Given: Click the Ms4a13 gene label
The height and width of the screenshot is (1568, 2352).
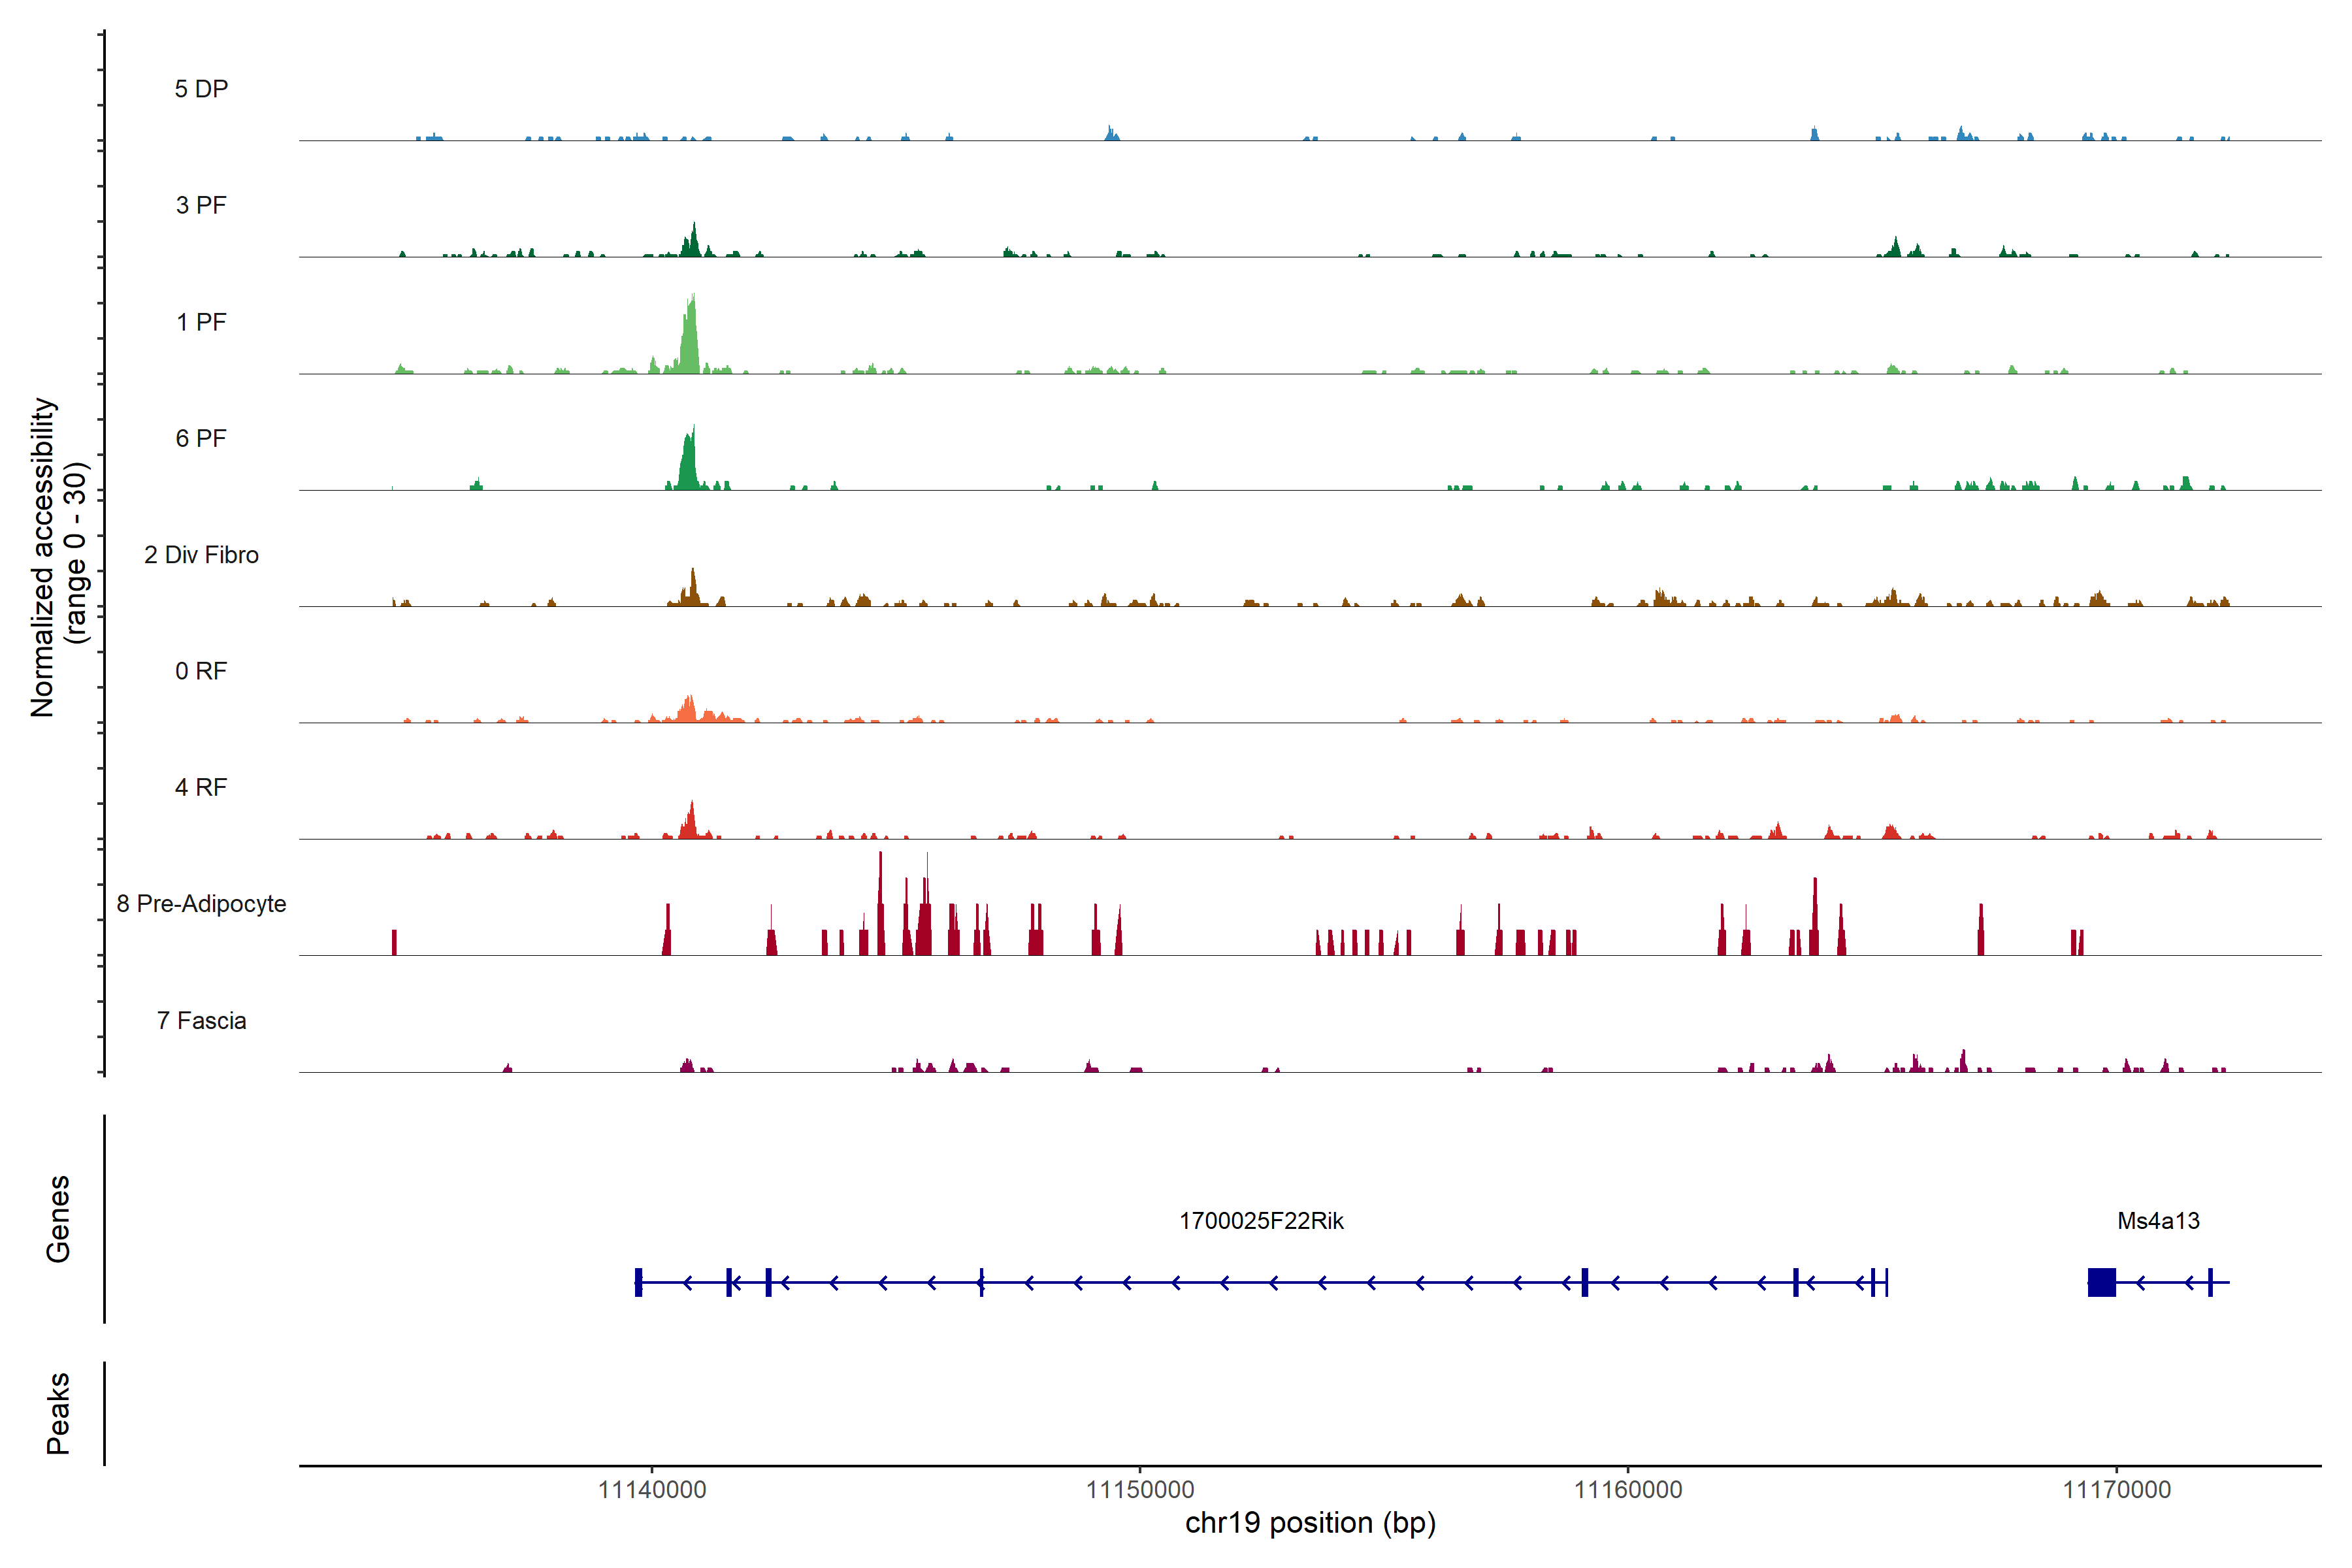Looking at the screenshot, I should pos(2158,1221).
